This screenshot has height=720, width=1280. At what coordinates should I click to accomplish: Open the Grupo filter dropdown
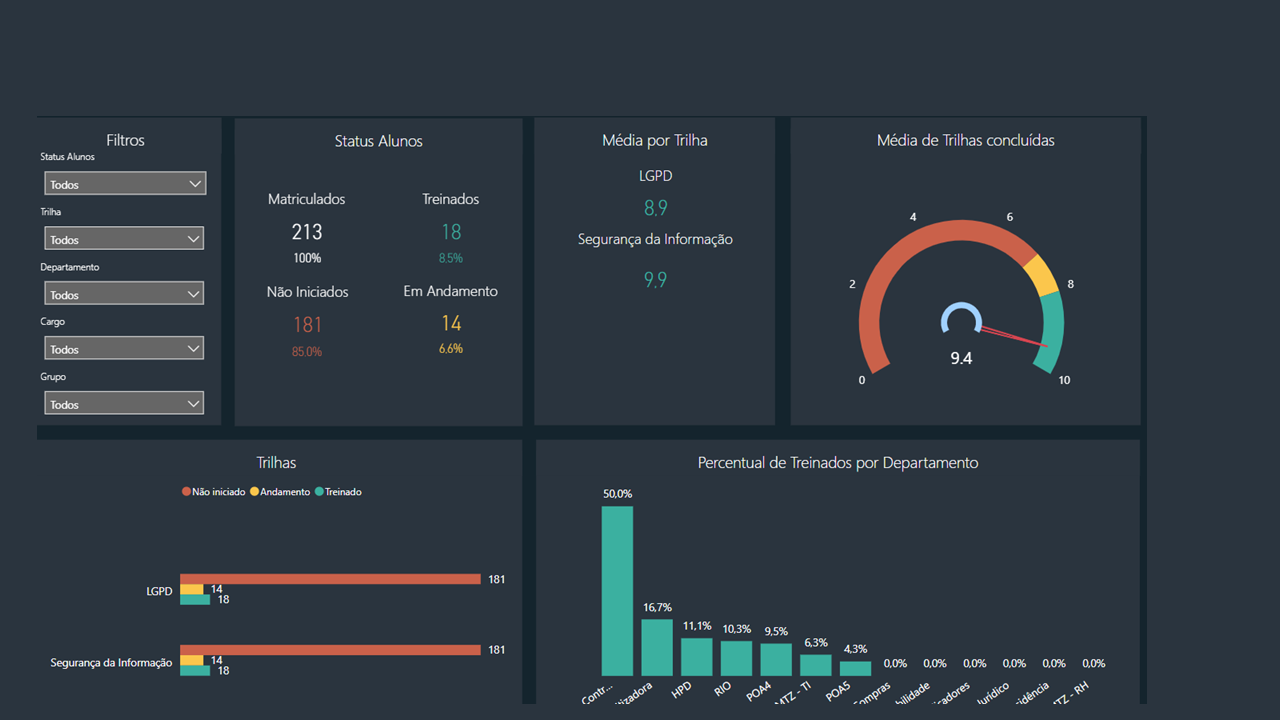(x=124, y=403)
